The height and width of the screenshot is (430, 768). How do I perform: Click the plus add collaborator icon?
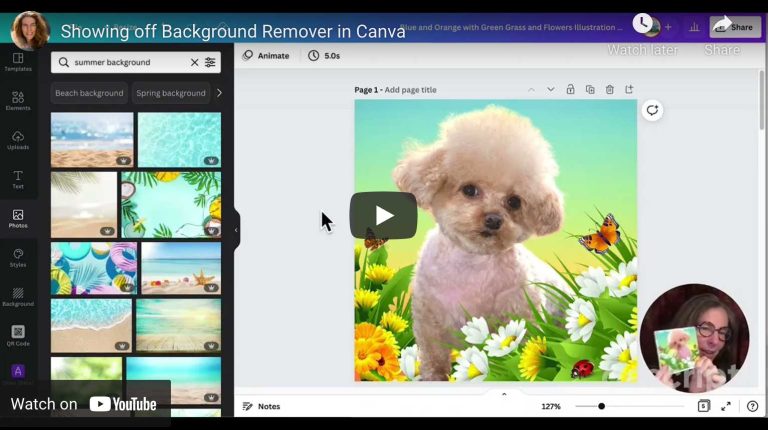pyautogui.click(x=669, y=27)
